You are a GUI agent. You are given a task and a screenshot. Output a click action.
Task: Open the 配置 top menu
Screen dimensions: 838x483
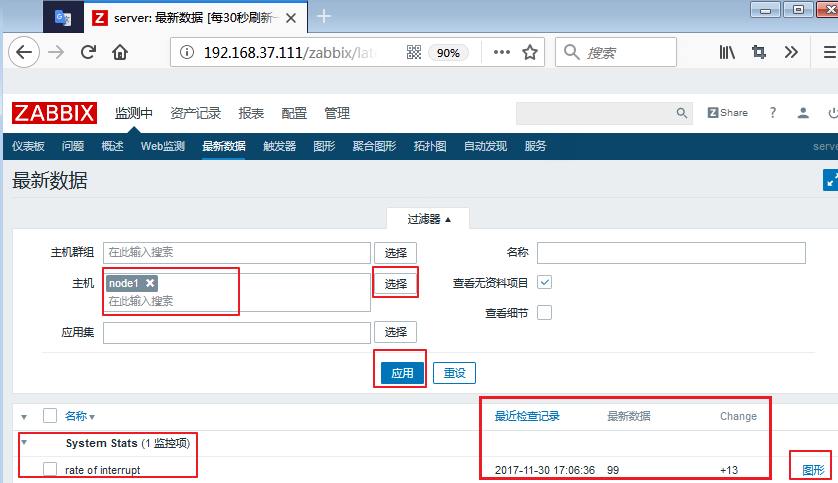click(x=294, y=113)
